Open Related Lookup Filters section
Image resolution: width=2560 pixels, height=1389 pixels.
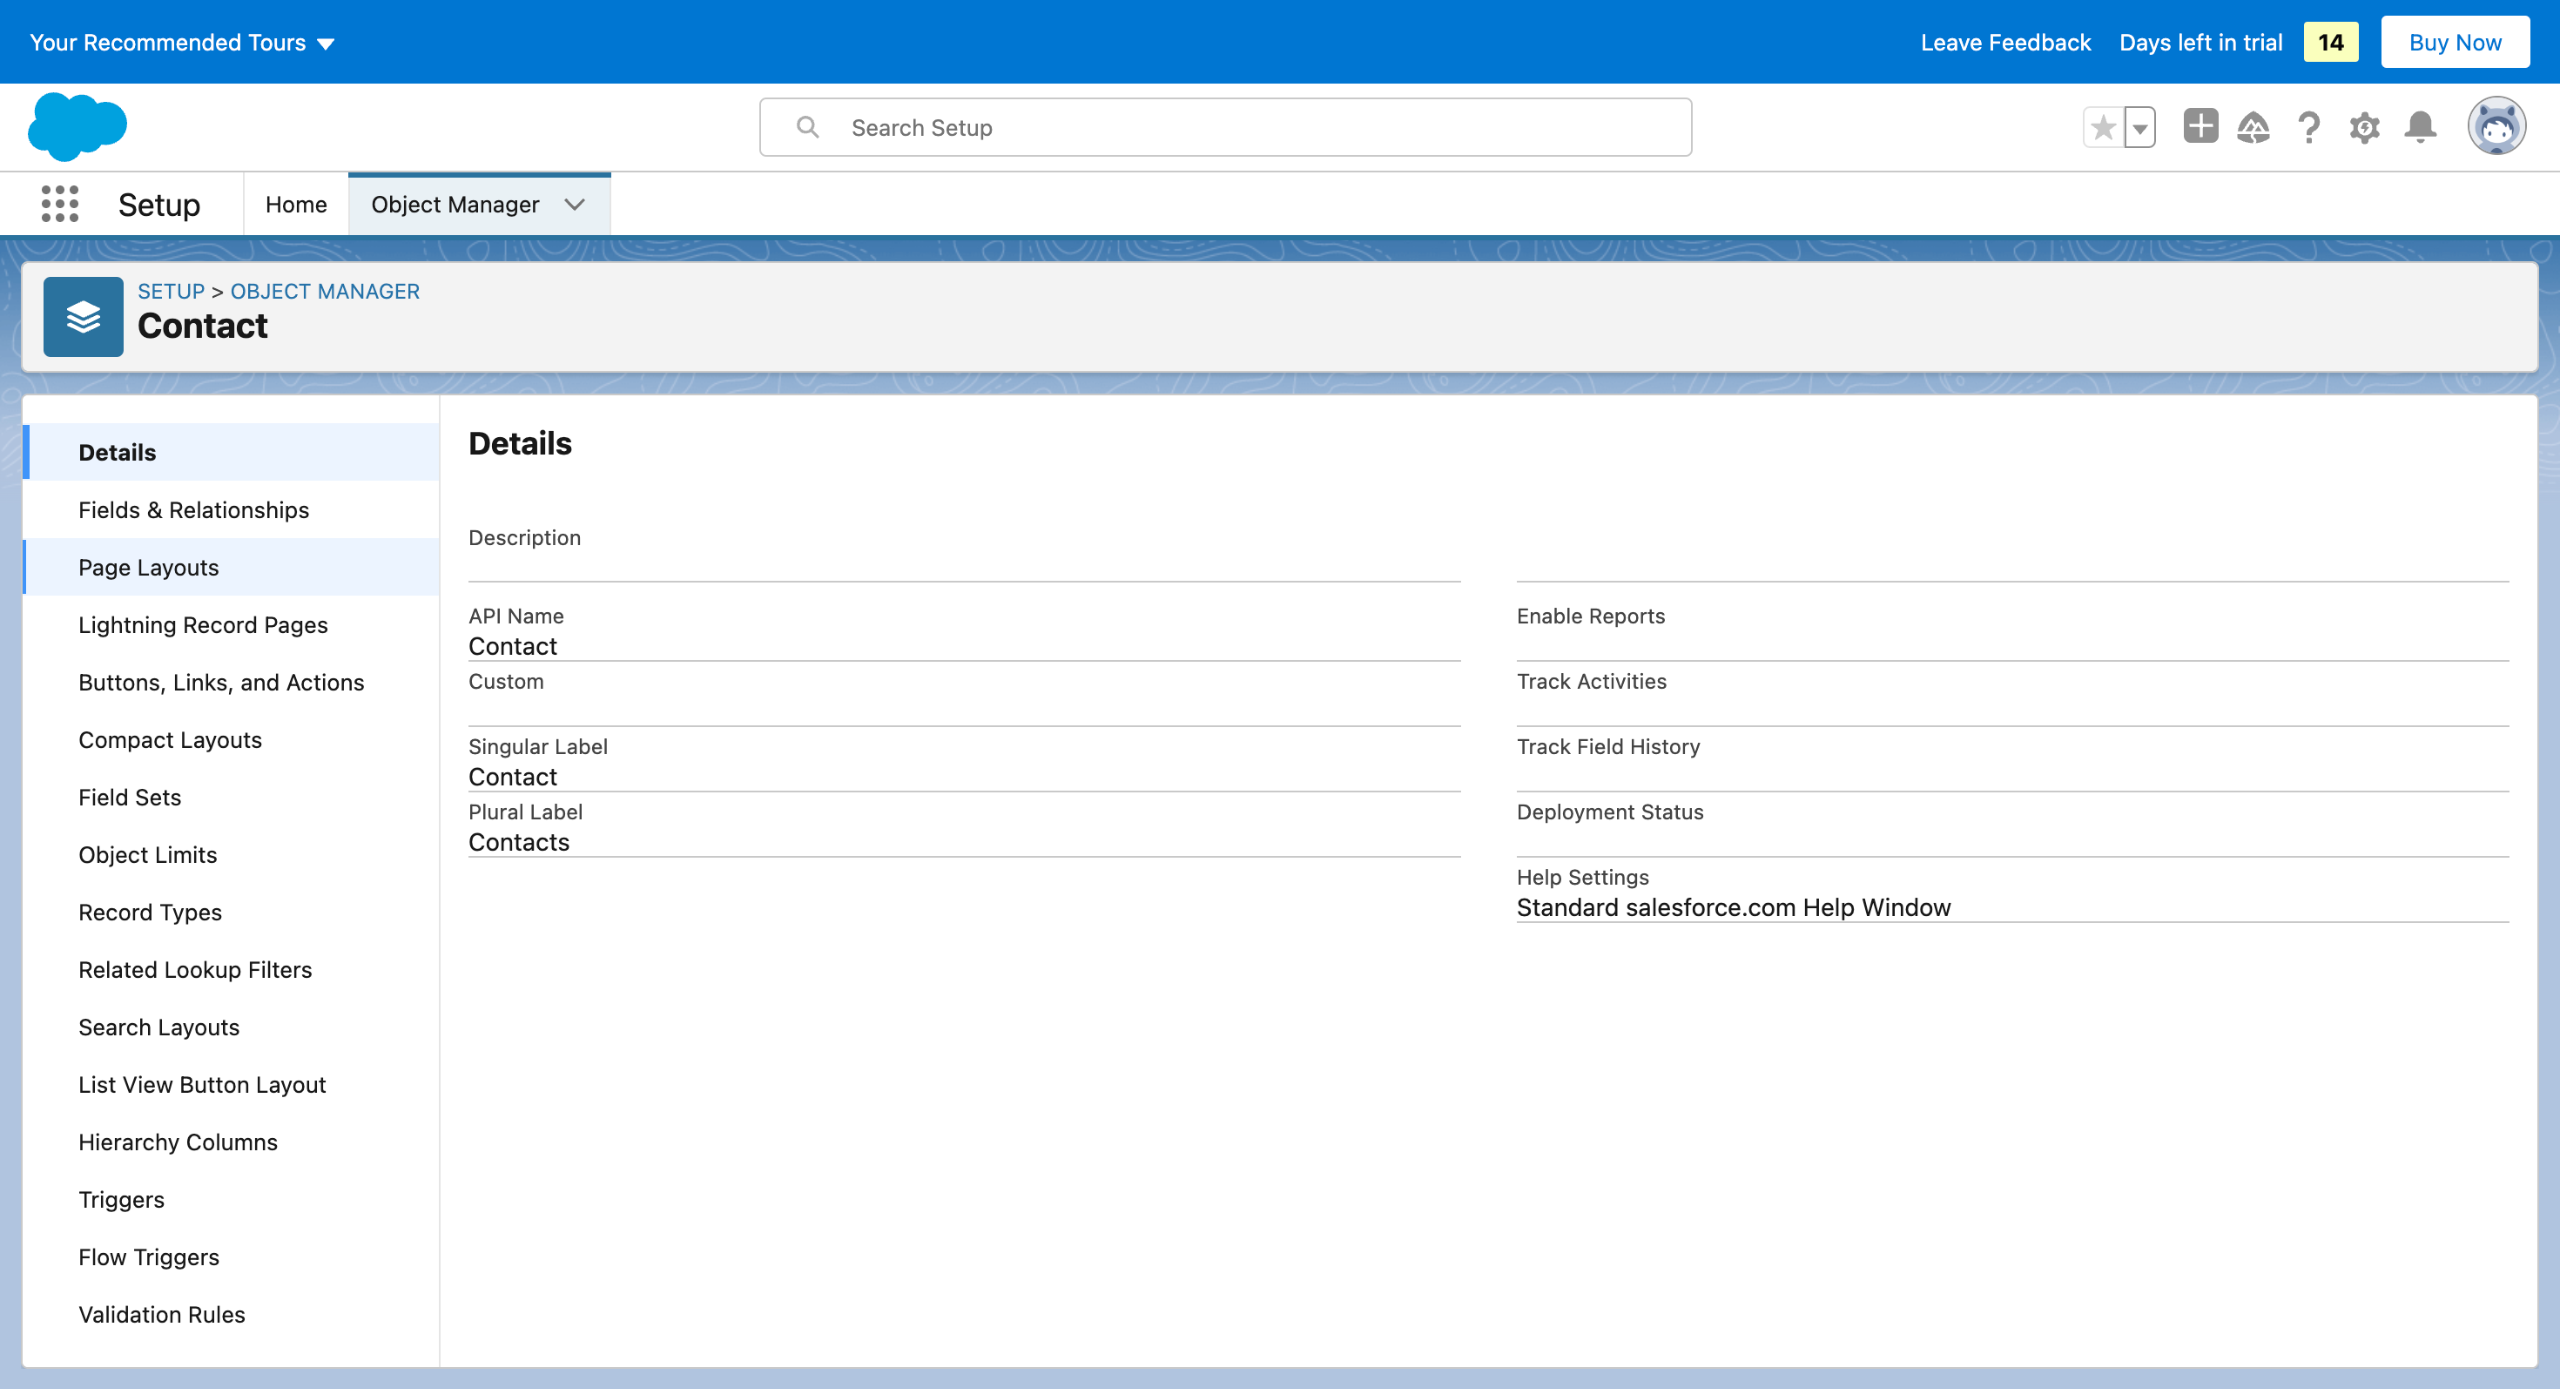(x=231, y=970)
